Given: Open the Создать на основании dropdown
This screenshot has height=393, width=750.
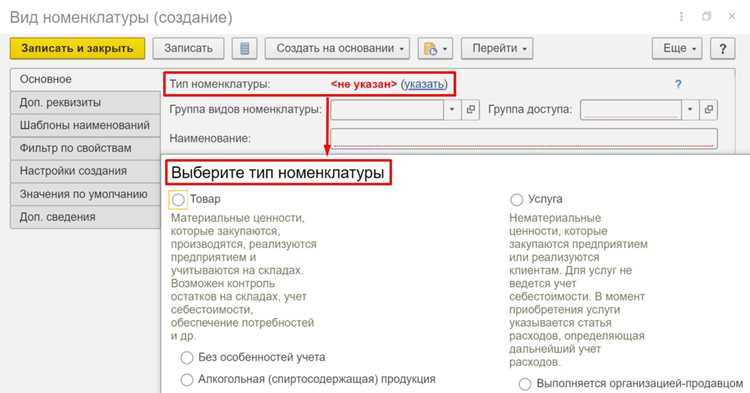Looking at the screenshot, I should point(337,49).
